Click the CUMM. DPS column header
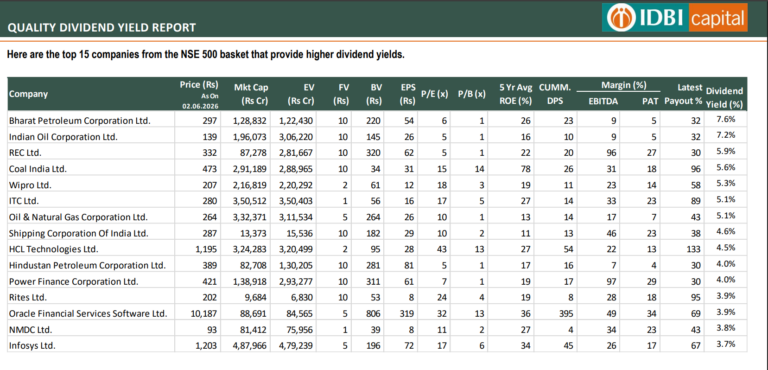This screenshot has height=370, width=768. coord(555,94)
